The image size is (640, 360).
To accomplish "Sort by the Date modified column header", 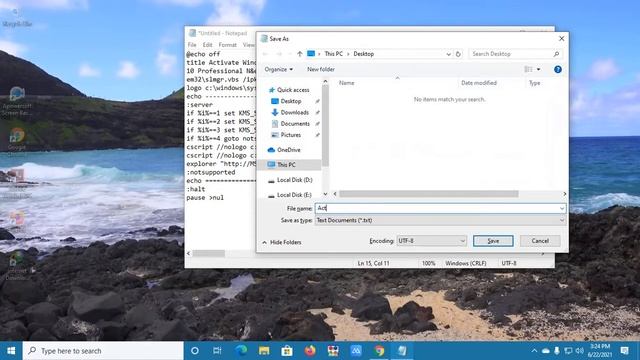I will [479, 83].
